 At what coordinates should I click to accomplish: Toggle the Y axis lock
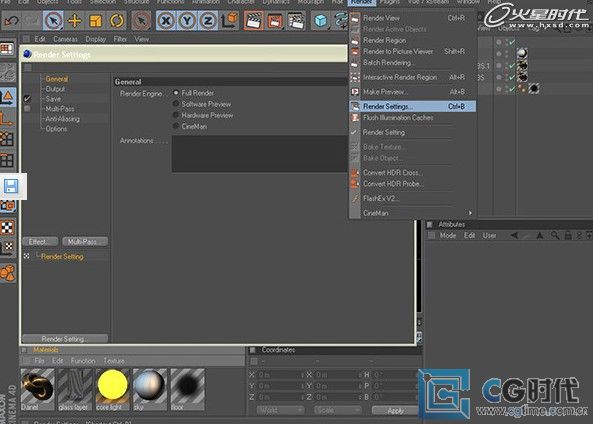click(187, 20)
